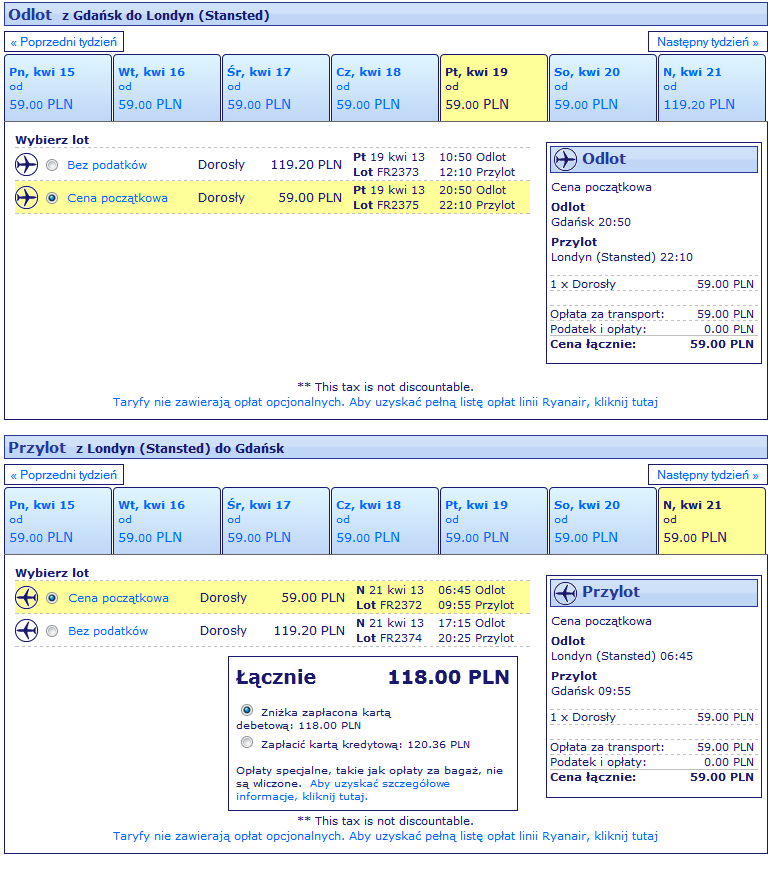779x873 pixels.
Task: Open return tab Wt, kwi 16
Action: [167, 521]
